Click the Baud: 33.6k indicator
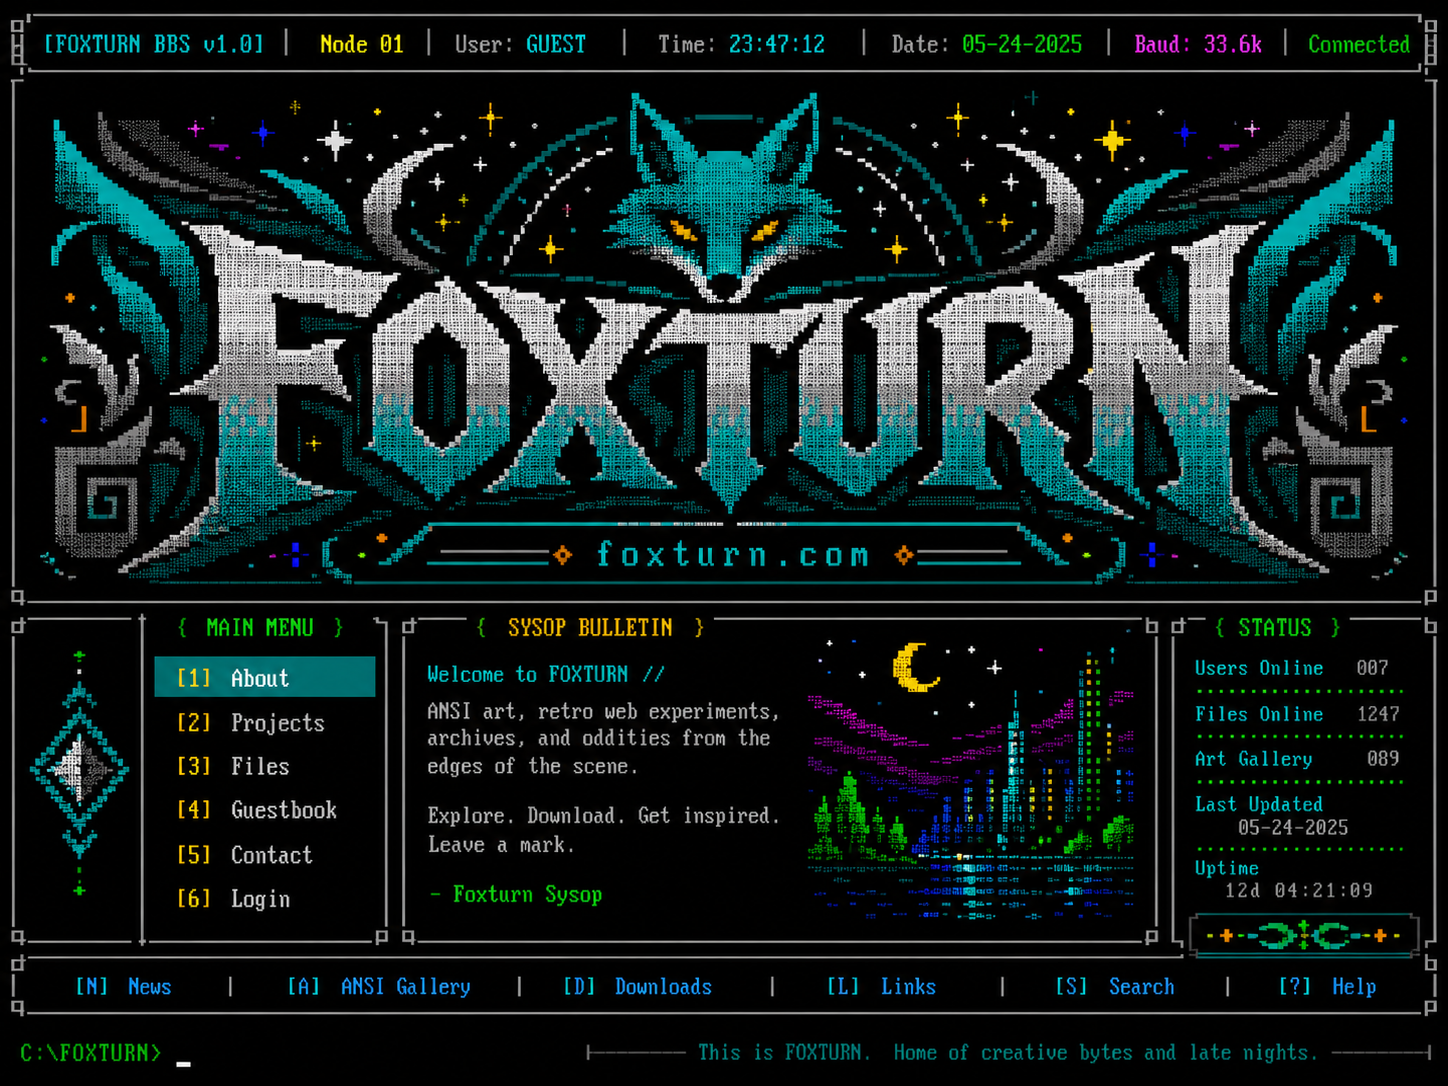 point(1198,44)
